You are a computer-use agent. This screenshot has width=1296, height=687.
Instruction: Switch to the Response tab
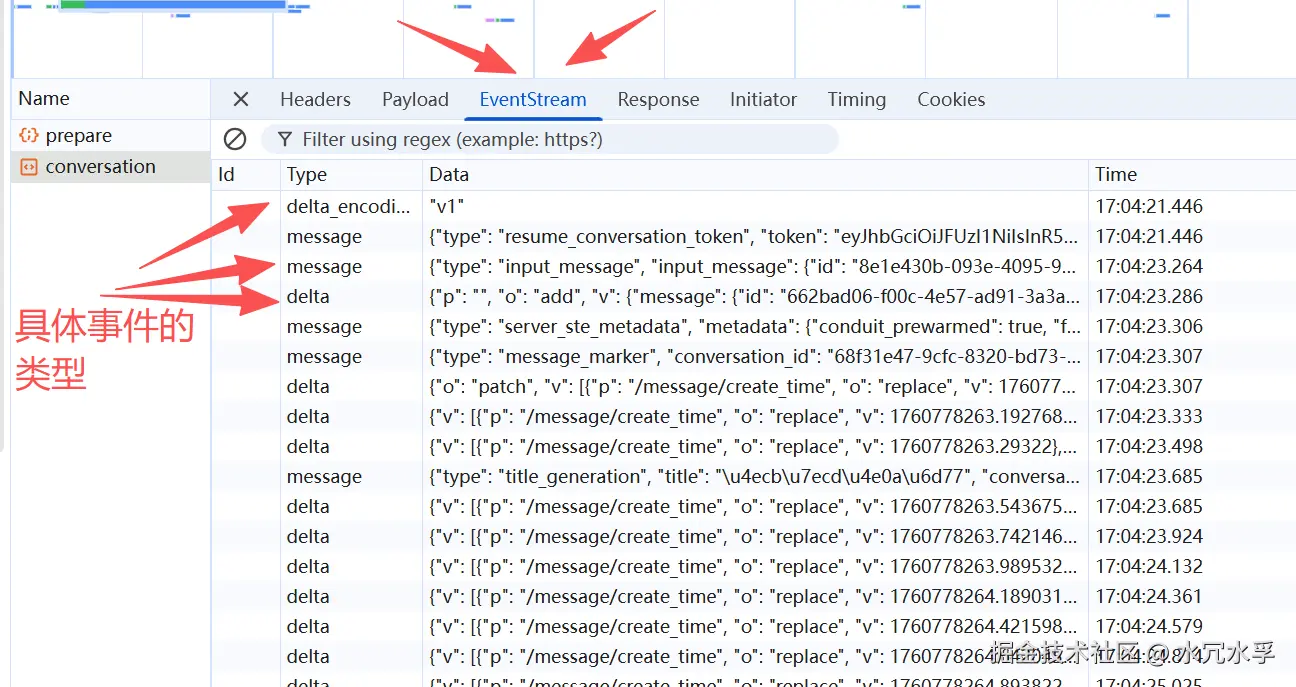[x=658, y=99]
